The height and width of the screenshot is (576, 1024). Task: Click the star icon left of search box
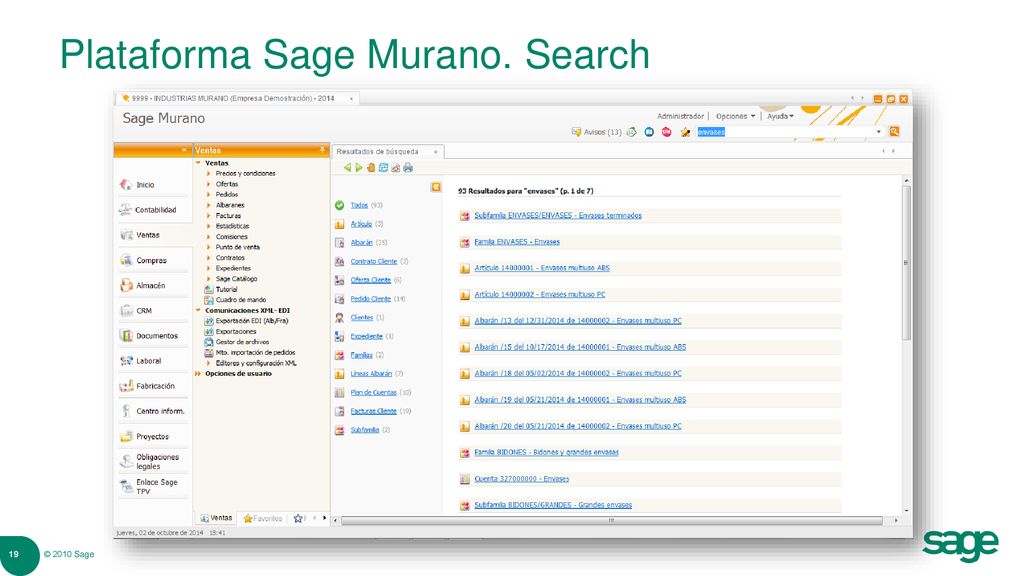pyautogui.click(x=684, y=132)
